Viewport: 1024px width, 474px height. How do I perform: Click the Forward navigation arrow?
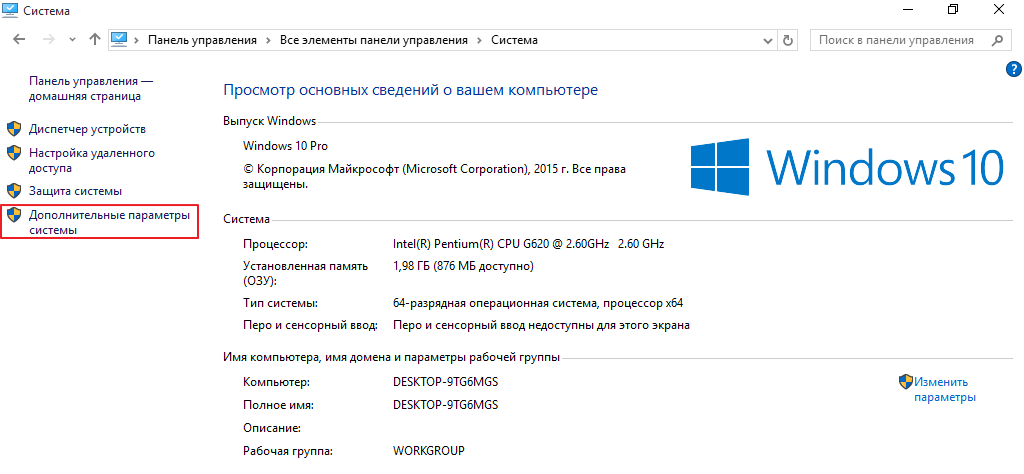point(47,40)
